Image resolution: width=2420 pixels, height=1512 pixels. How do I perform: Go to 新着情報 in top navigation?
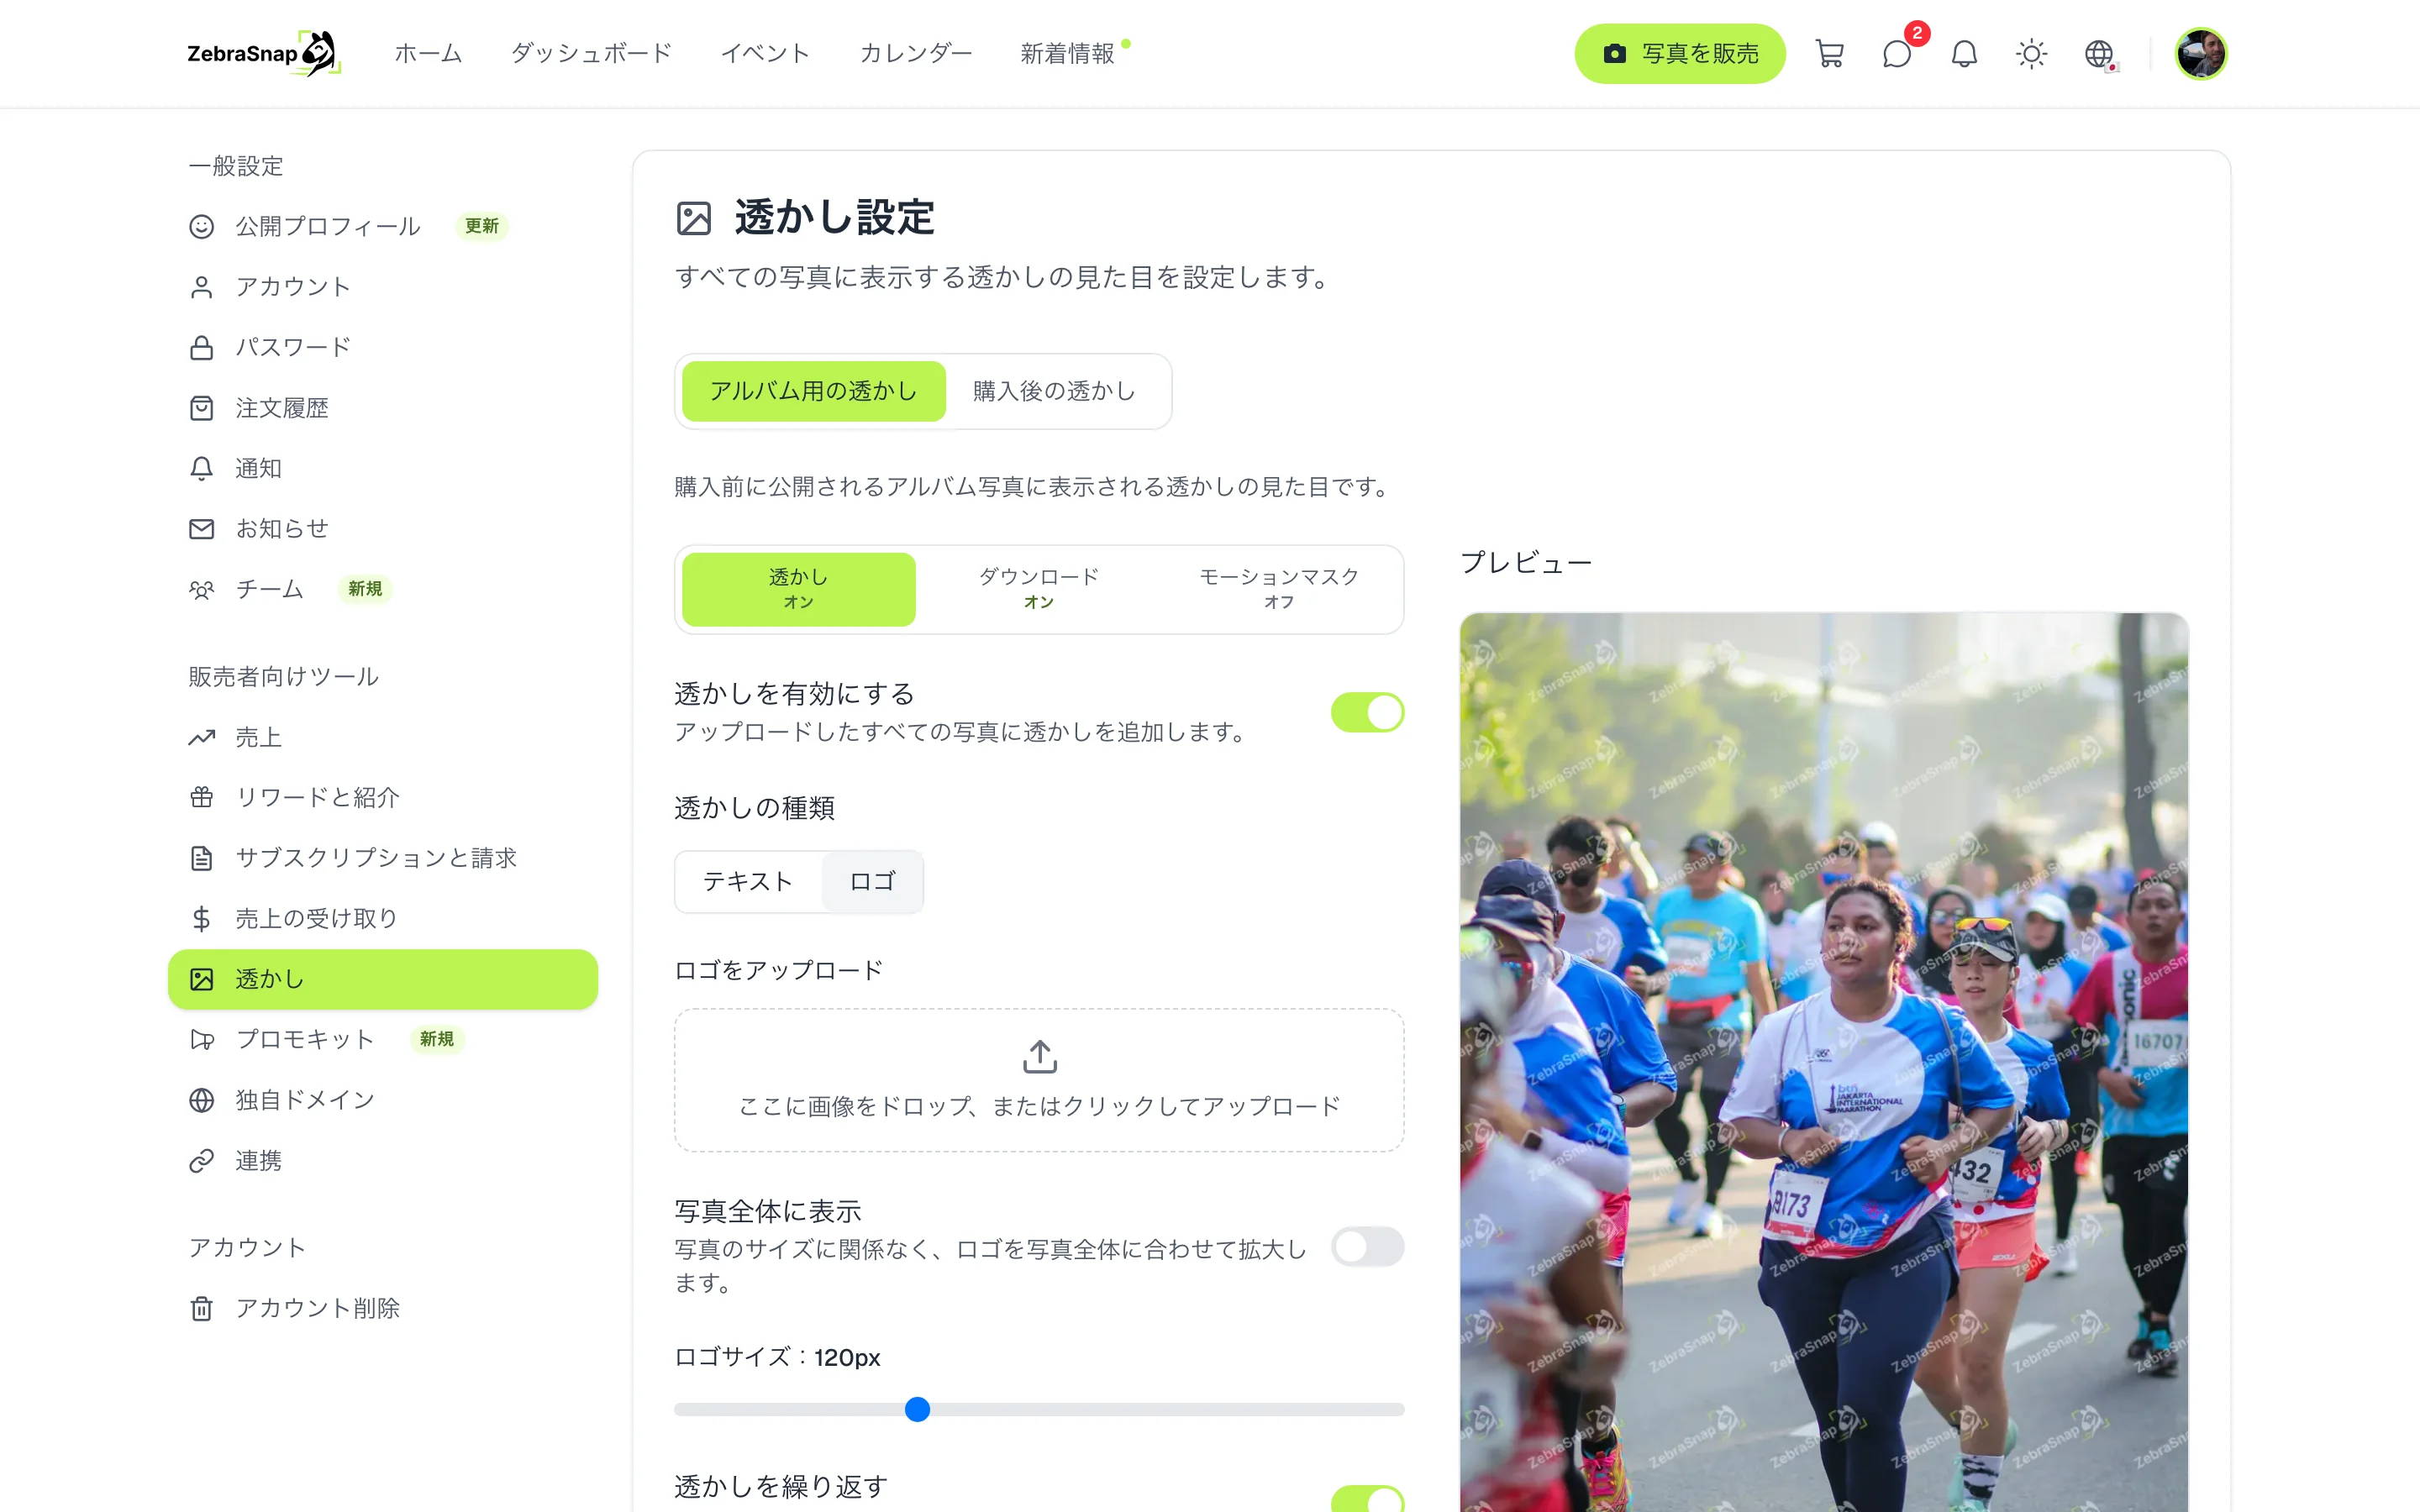(1067, 54)
